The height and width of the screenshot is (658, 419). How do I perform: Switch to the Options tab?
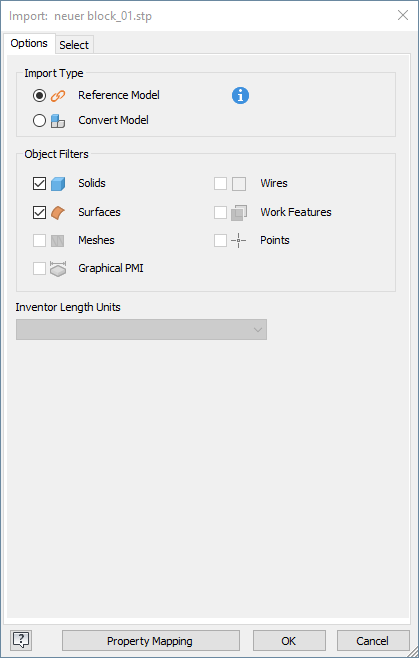click(x=29, y=43)
